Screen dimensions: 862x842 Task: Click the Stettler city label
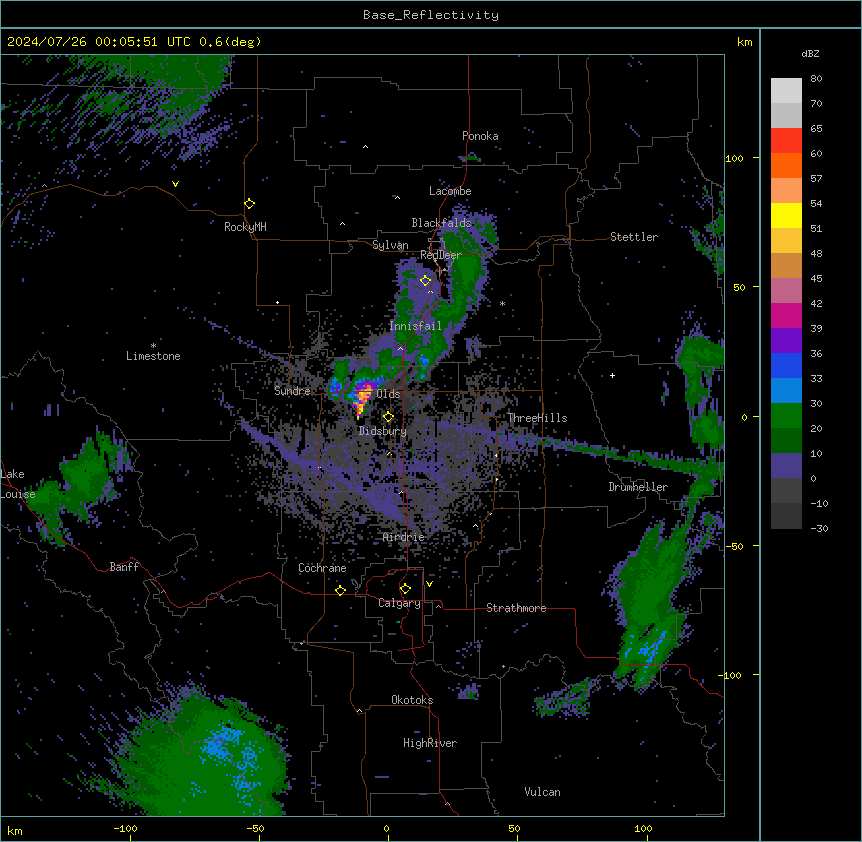(634, 237)
